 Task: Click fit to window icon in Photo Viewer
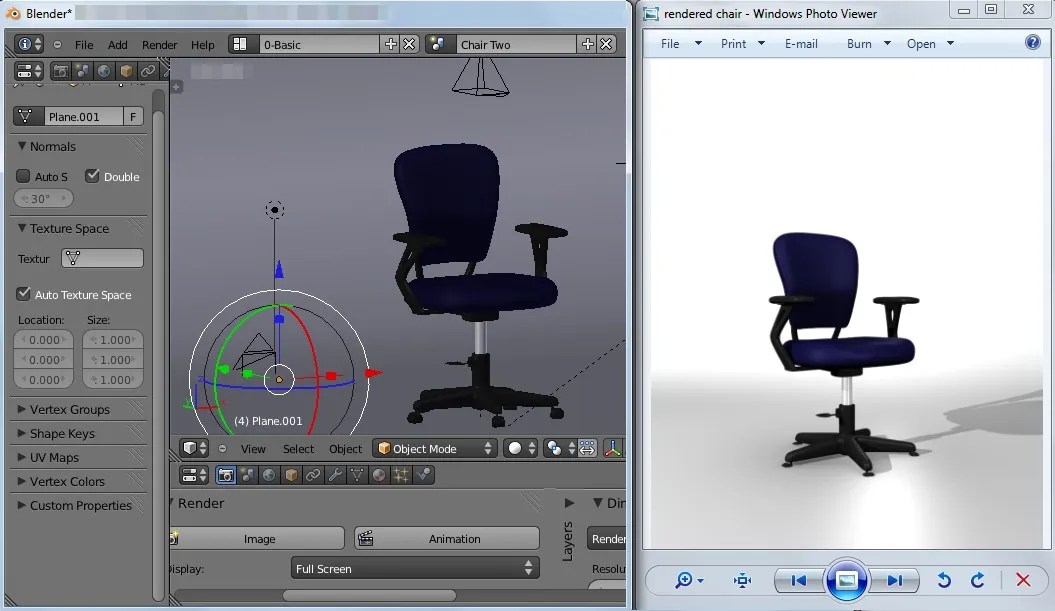pyautogui.click(x=742, y=580)
